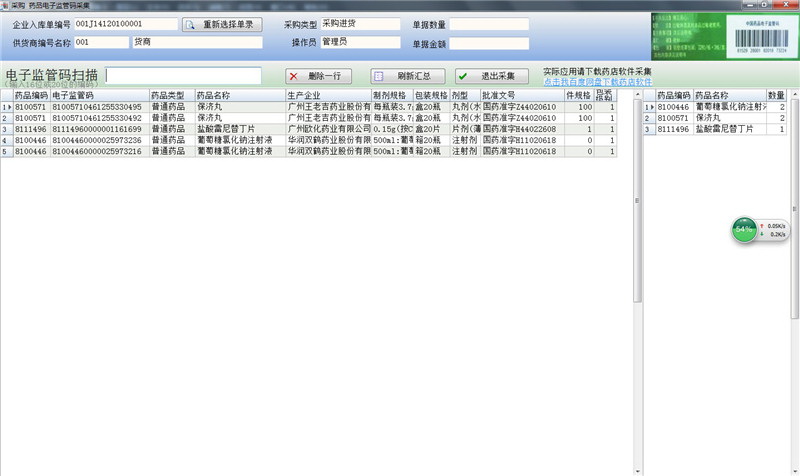Click the green 54% network speed widget

pyautogui.click(x=744, y=229)
